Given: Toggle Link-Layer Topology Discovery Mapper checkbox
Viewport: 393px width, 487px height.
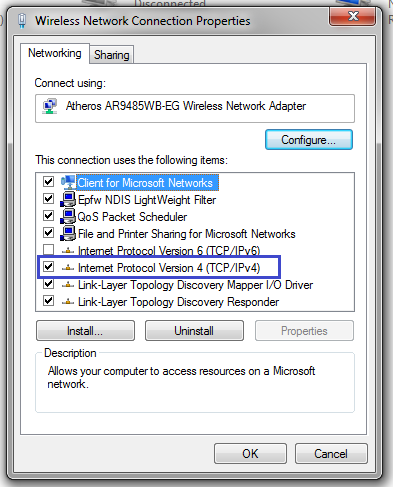Looking at the screenshot, I should [48, 284].
